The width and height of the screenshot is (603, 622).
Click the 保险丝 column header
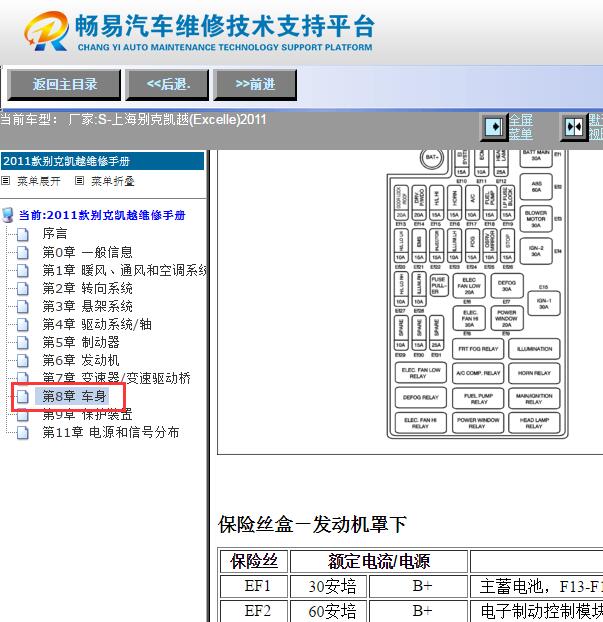click(x=254, y=561)
